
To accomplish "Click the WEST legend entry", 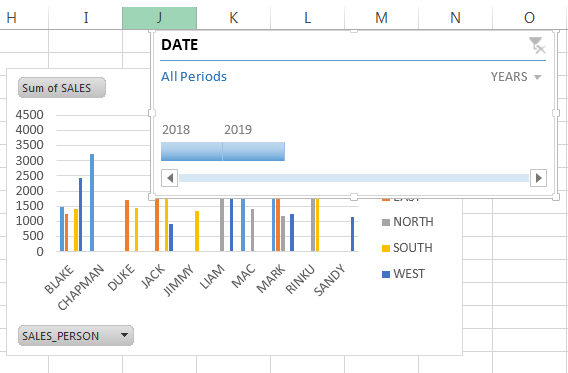I will pyautogui.click(x=404, y=274).
